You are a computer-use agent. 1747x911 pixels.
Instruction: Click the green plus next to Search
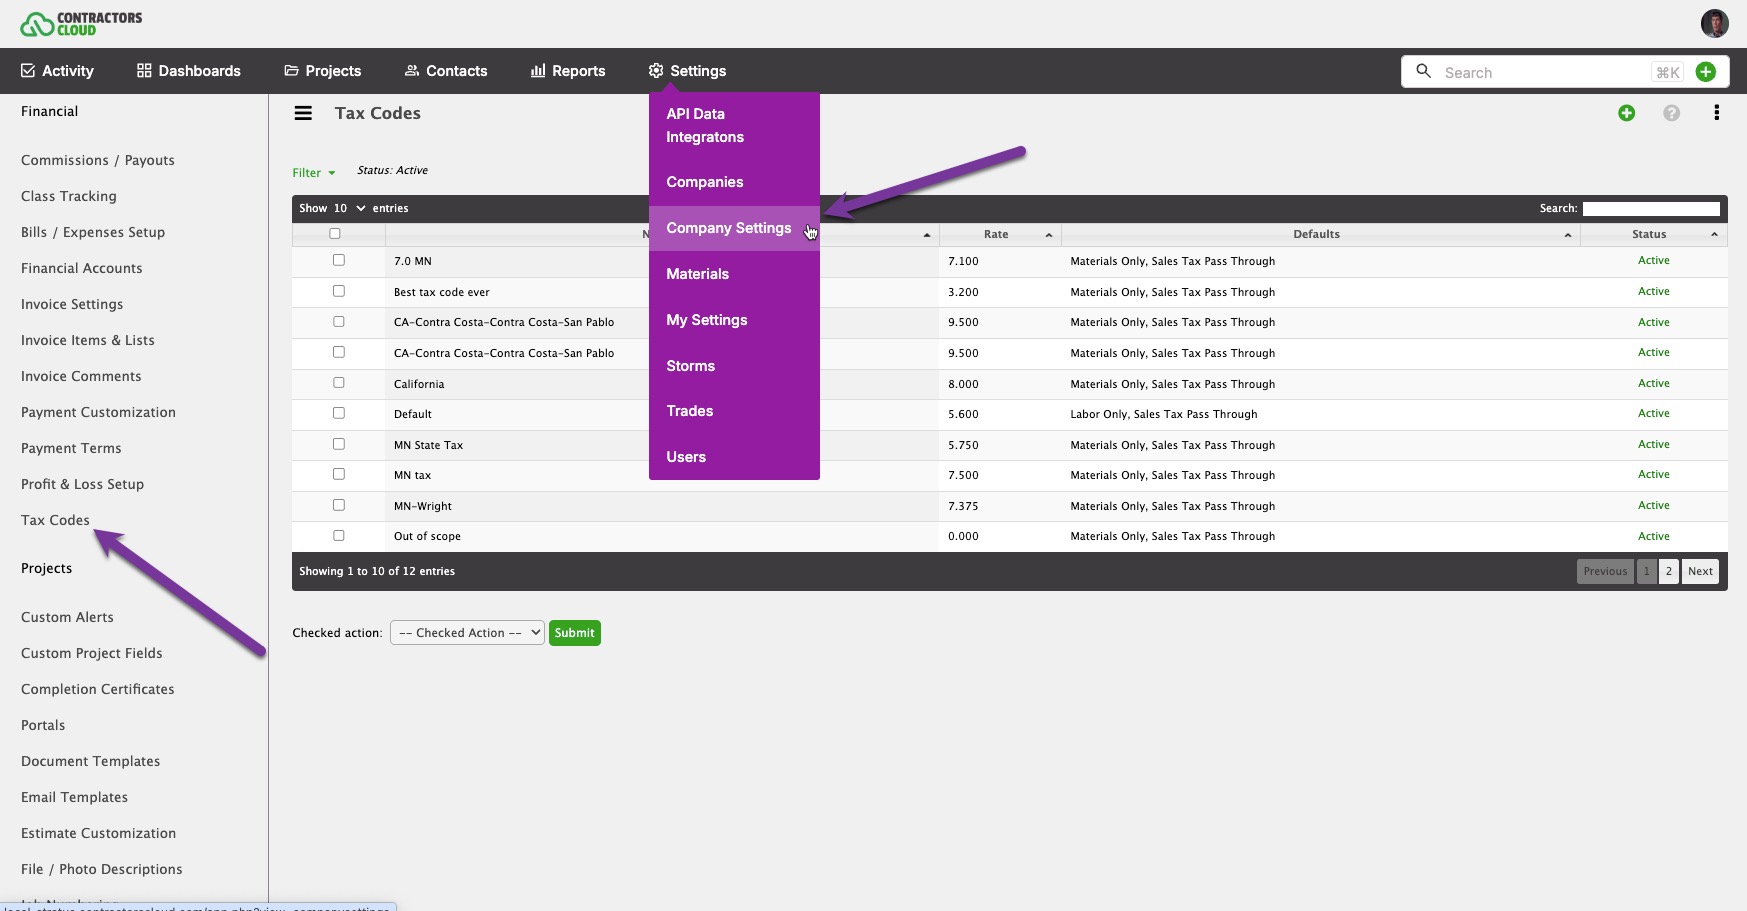(1706, 72)
